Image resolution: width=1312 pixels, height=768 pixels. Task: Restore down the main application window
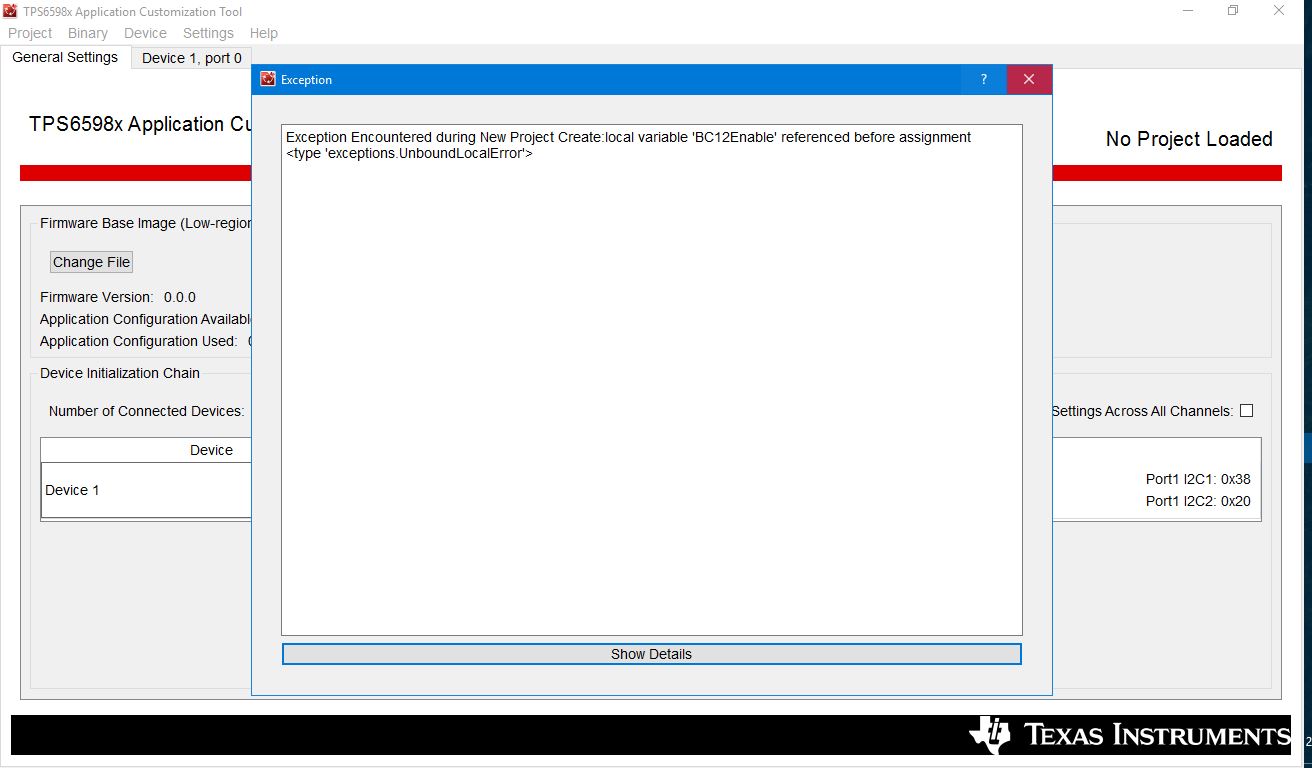tap(1233, 11)
